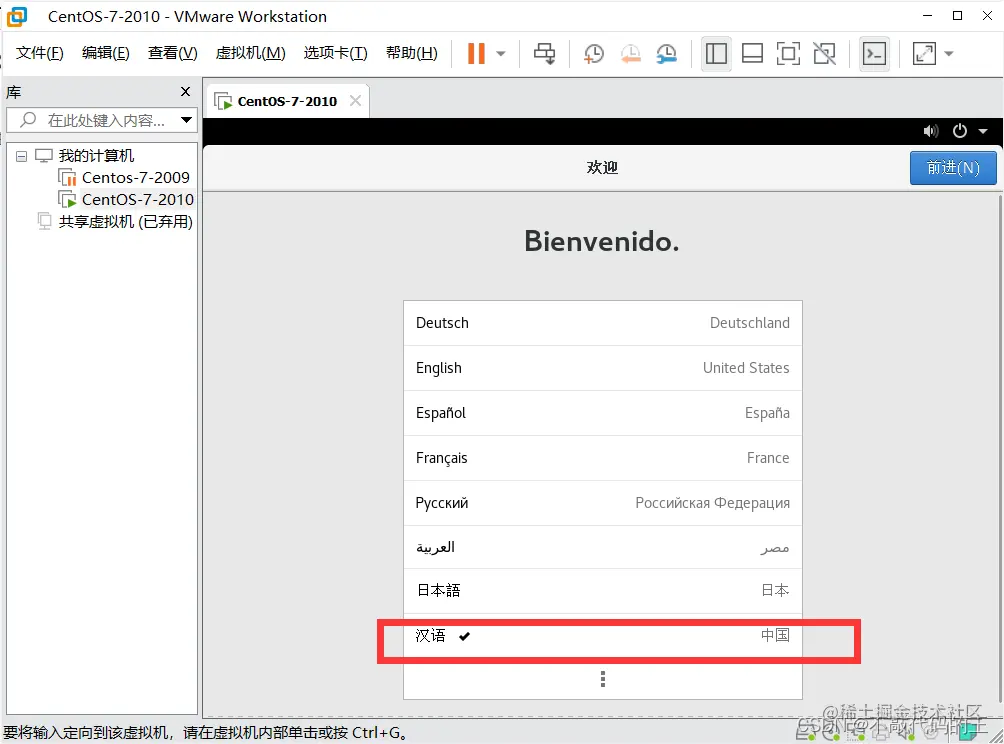Click the VMware Workstation title bar logo

17,16
